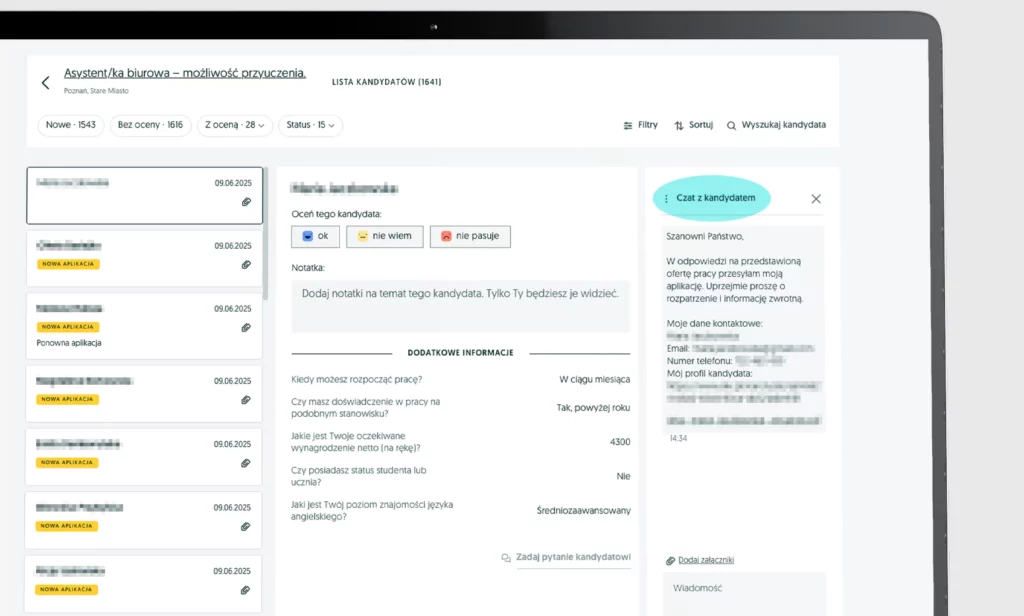Viewport: 1024px width, 616px height.
Task: Click the Wiadomość message input field
Action: pyautogui.click(x=744, y=593)
